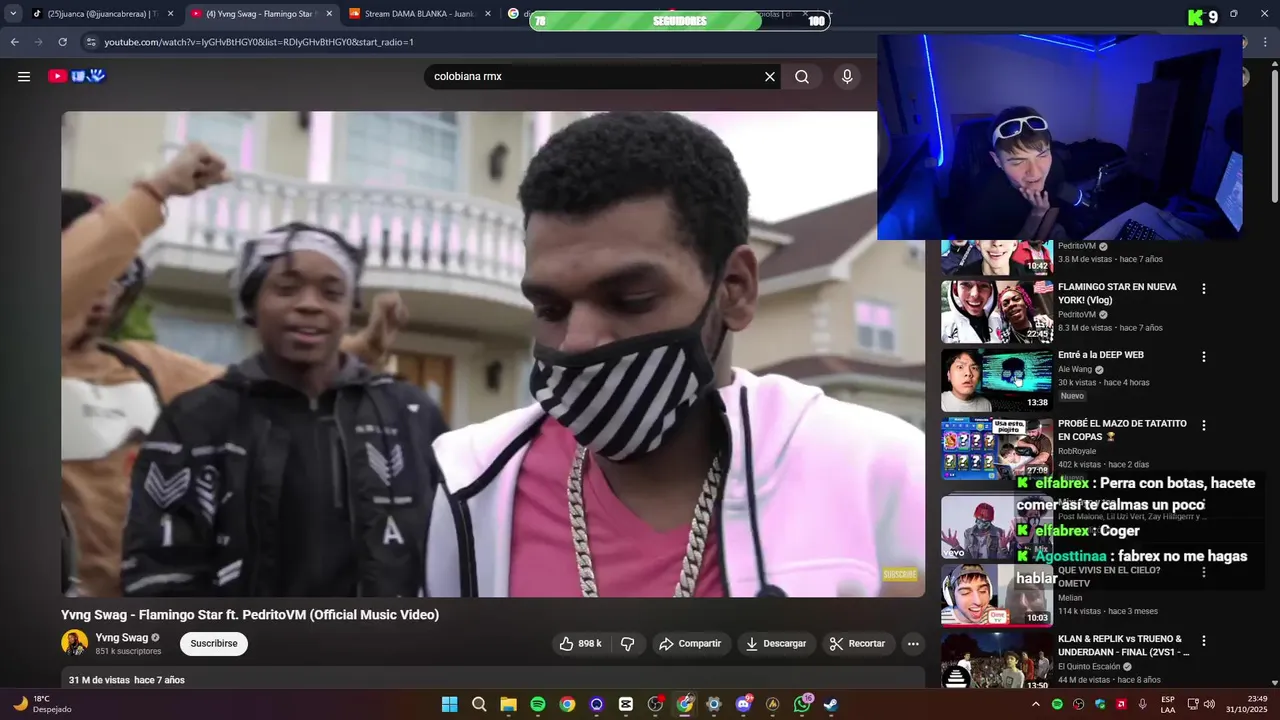Open PROBÉ EL MAZO DE TATATITO thumbnail
1280x720 pixels.
997,449
